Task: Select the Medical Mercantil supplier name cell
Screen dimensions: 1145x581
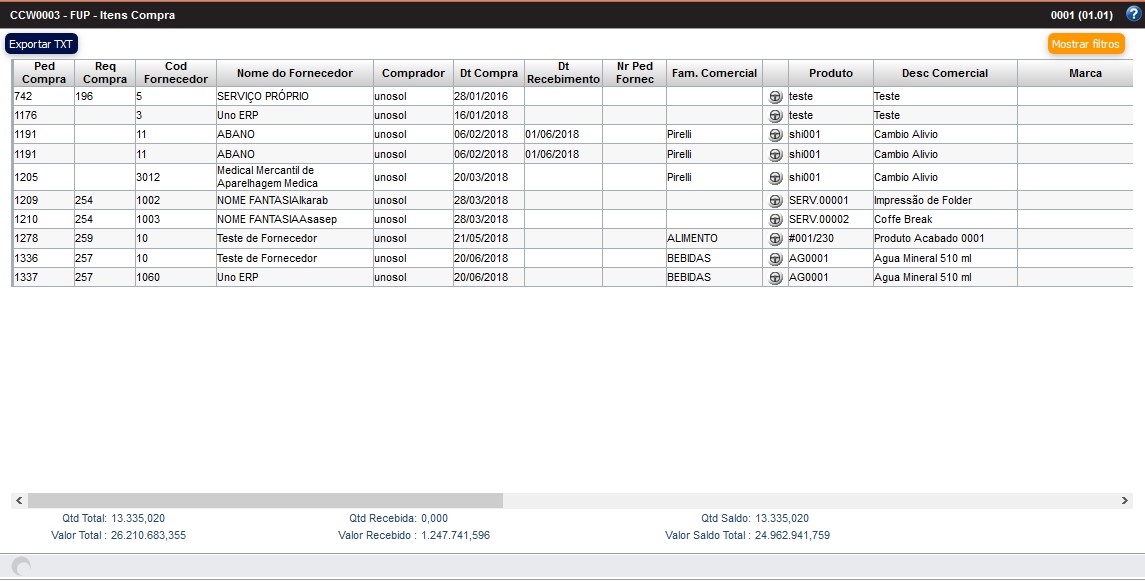Action: pos(294,177)
